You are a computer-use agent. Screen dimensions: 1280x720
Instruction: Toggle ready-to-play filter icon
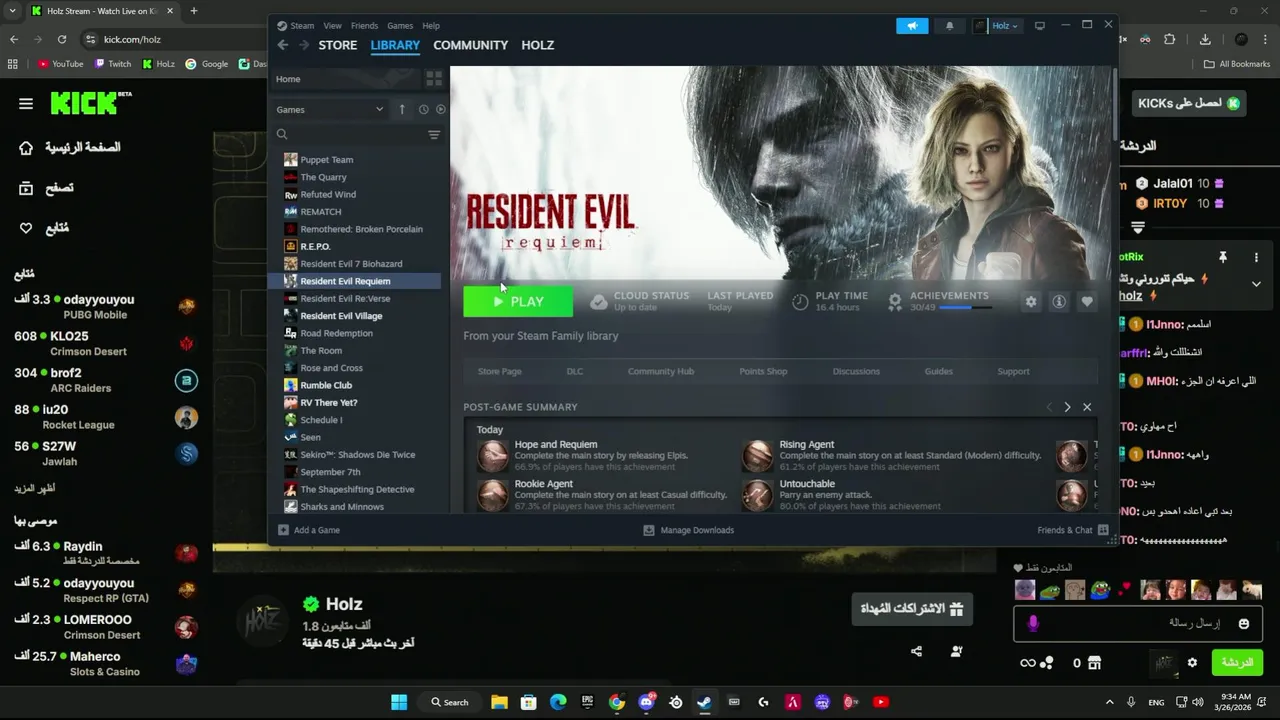point(441,109)
